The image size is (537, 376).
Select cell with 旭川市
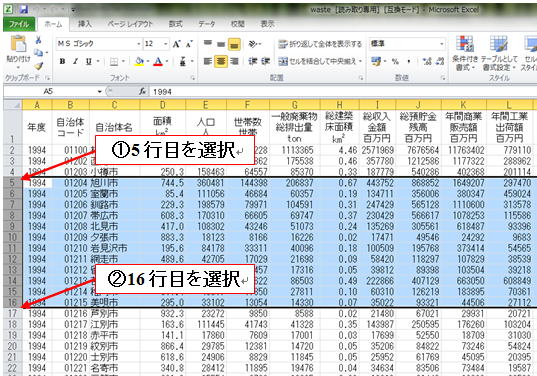pos(115,183)
